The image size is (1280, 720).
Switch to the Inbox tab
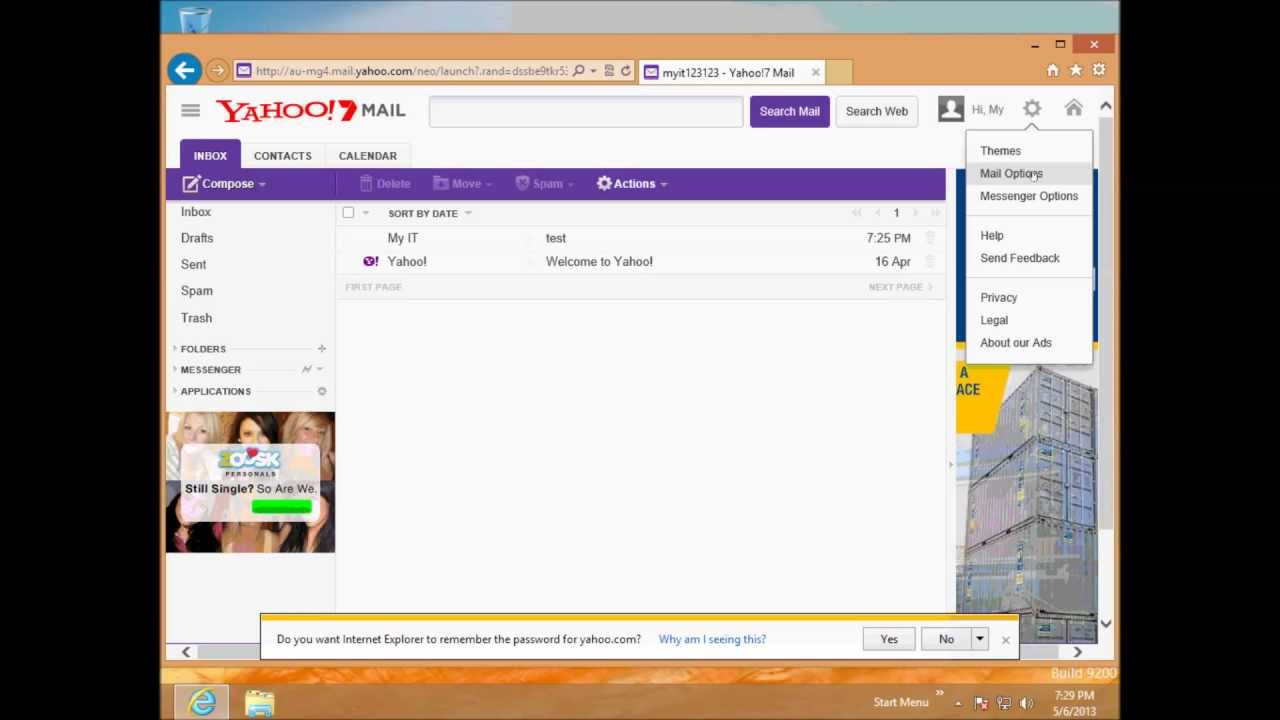[x=210, y=155]
